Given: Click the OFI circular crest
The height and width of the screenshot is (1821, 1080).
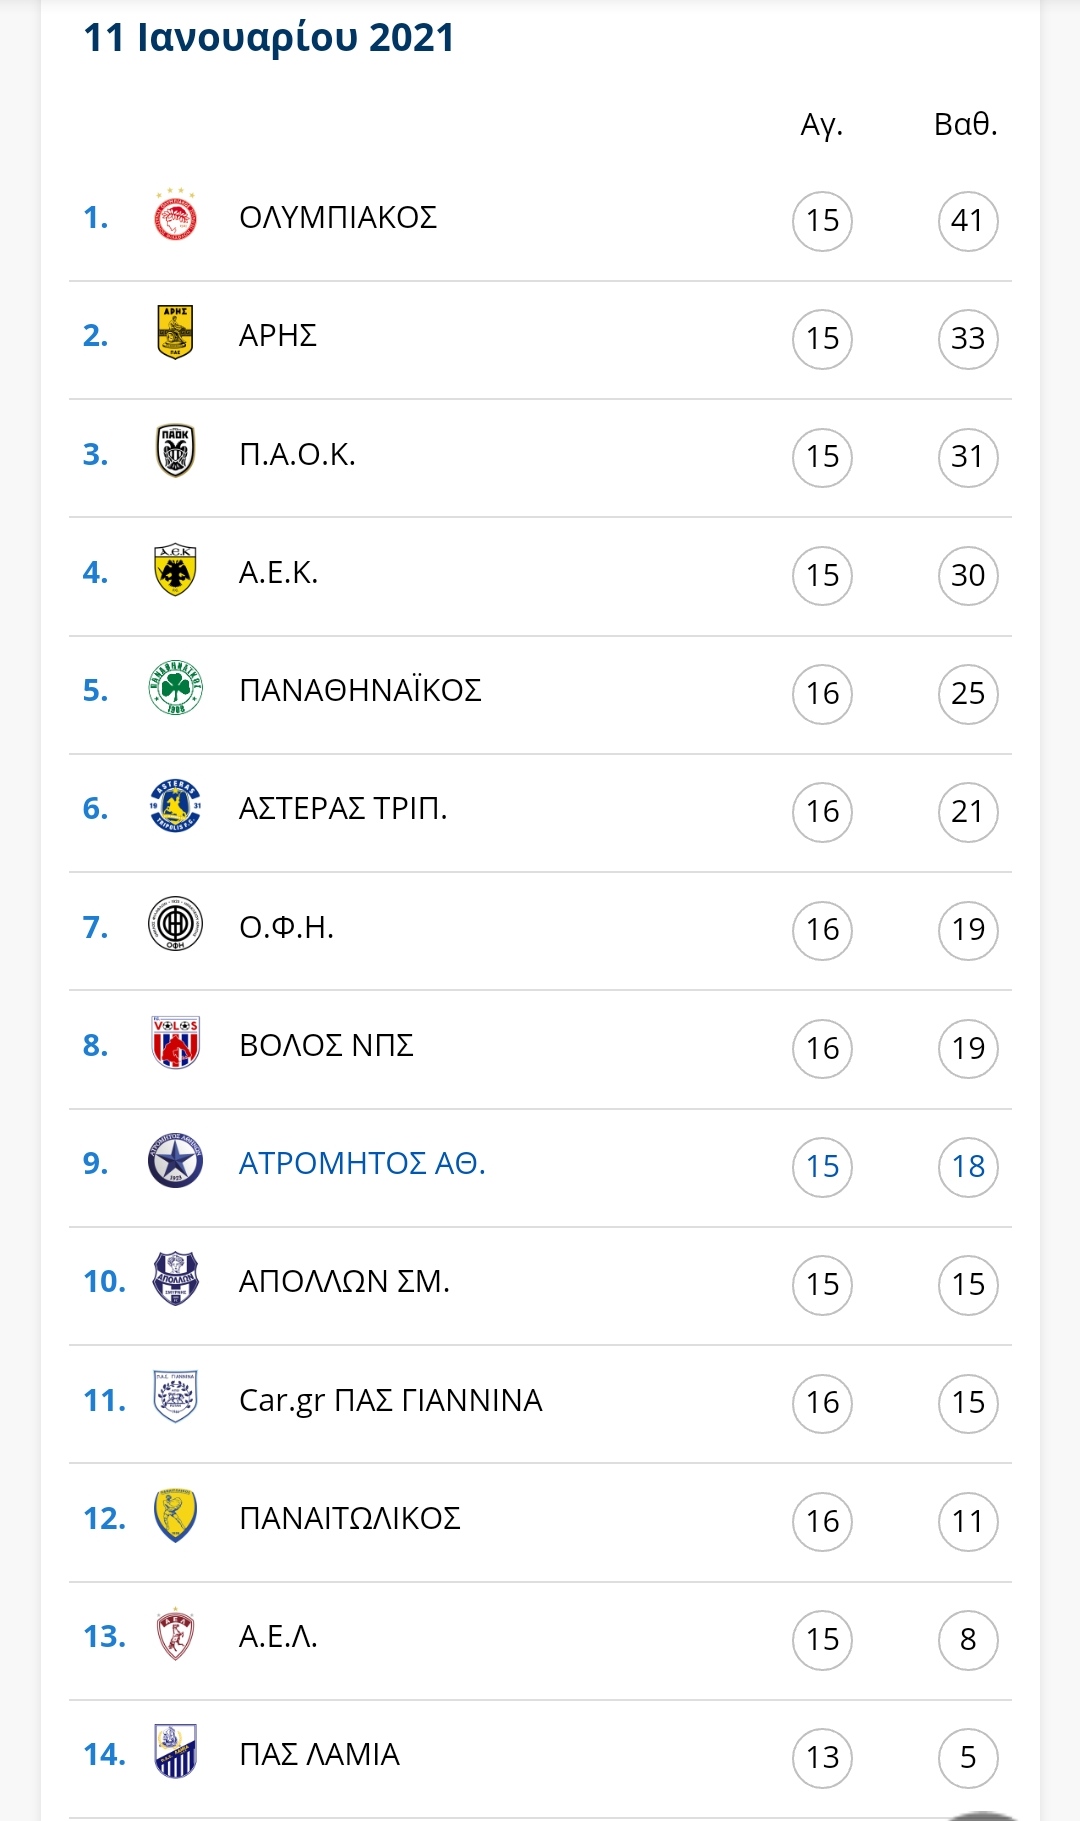Looking at the screenshot, I should click(x=175, y=924).
